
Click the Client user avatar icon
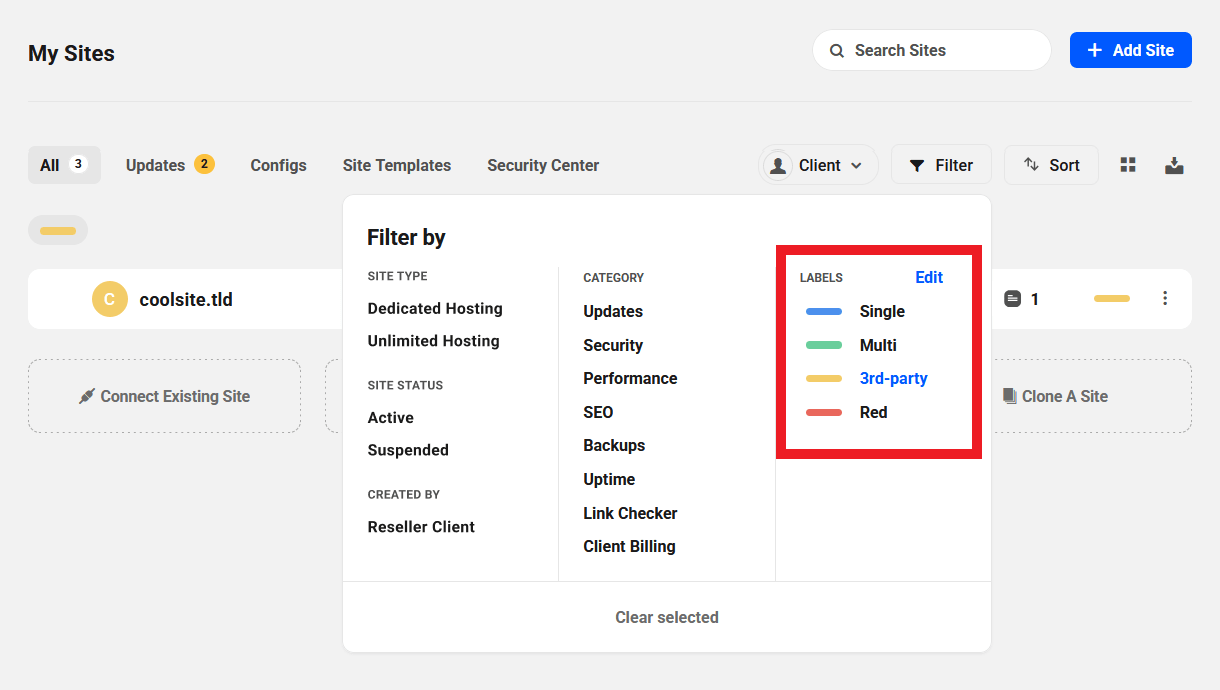[x=777, y=165]
